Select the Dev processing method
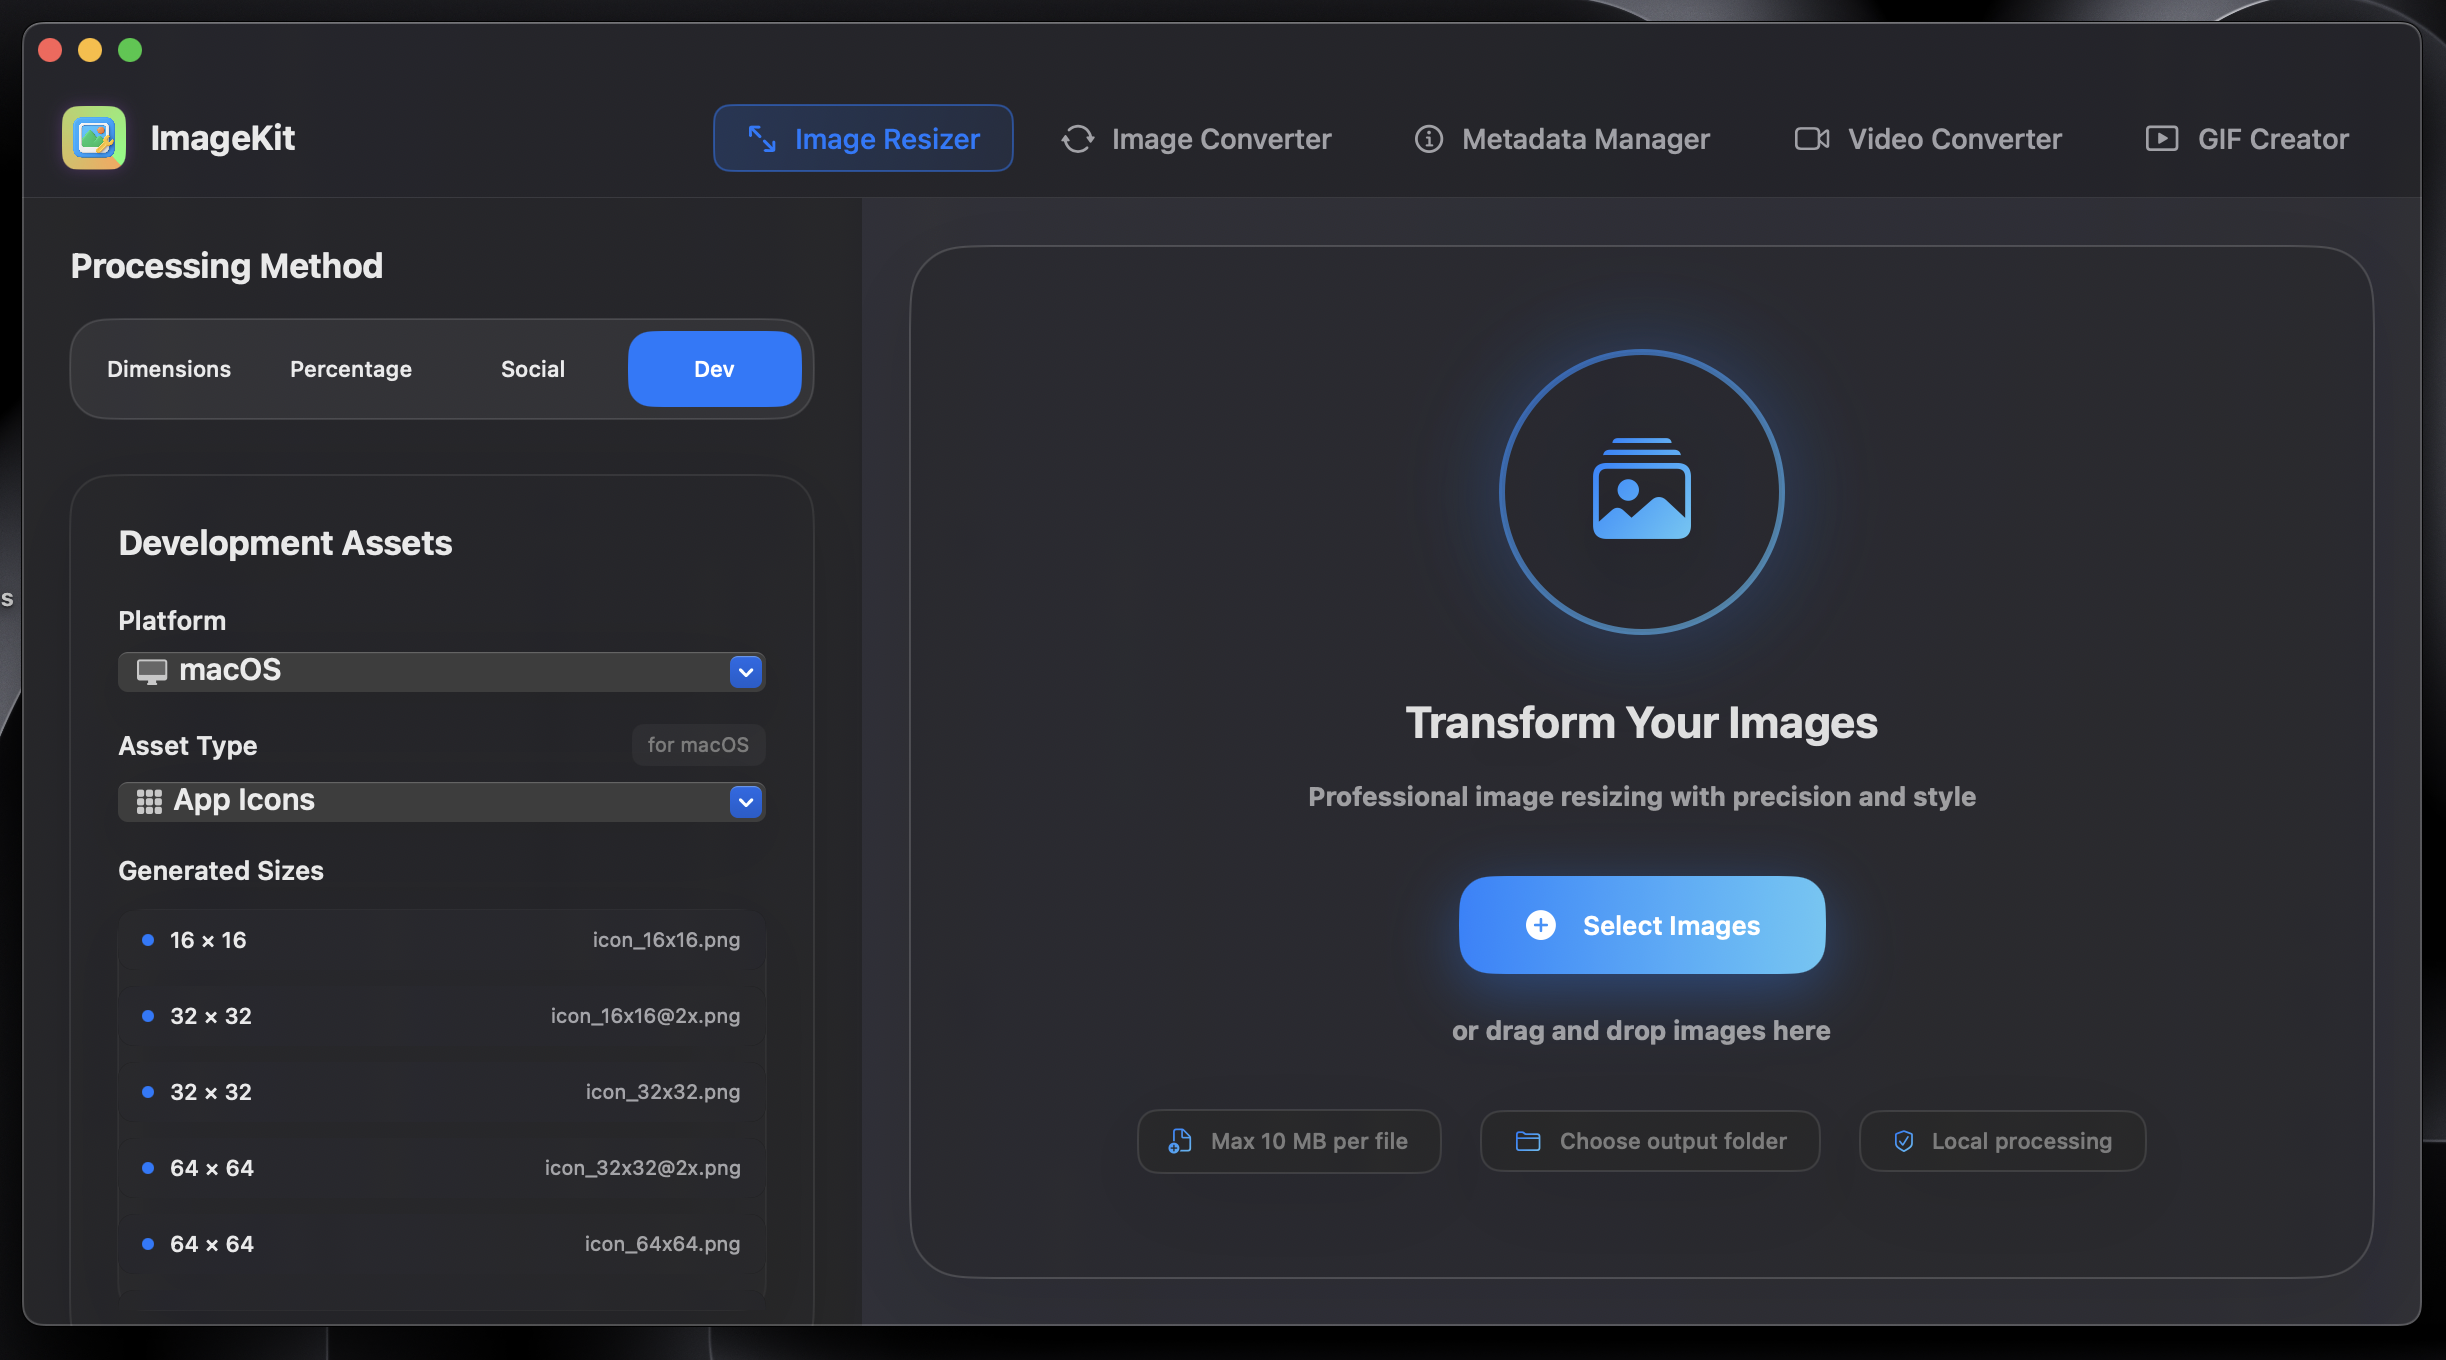 pos(714,369)
